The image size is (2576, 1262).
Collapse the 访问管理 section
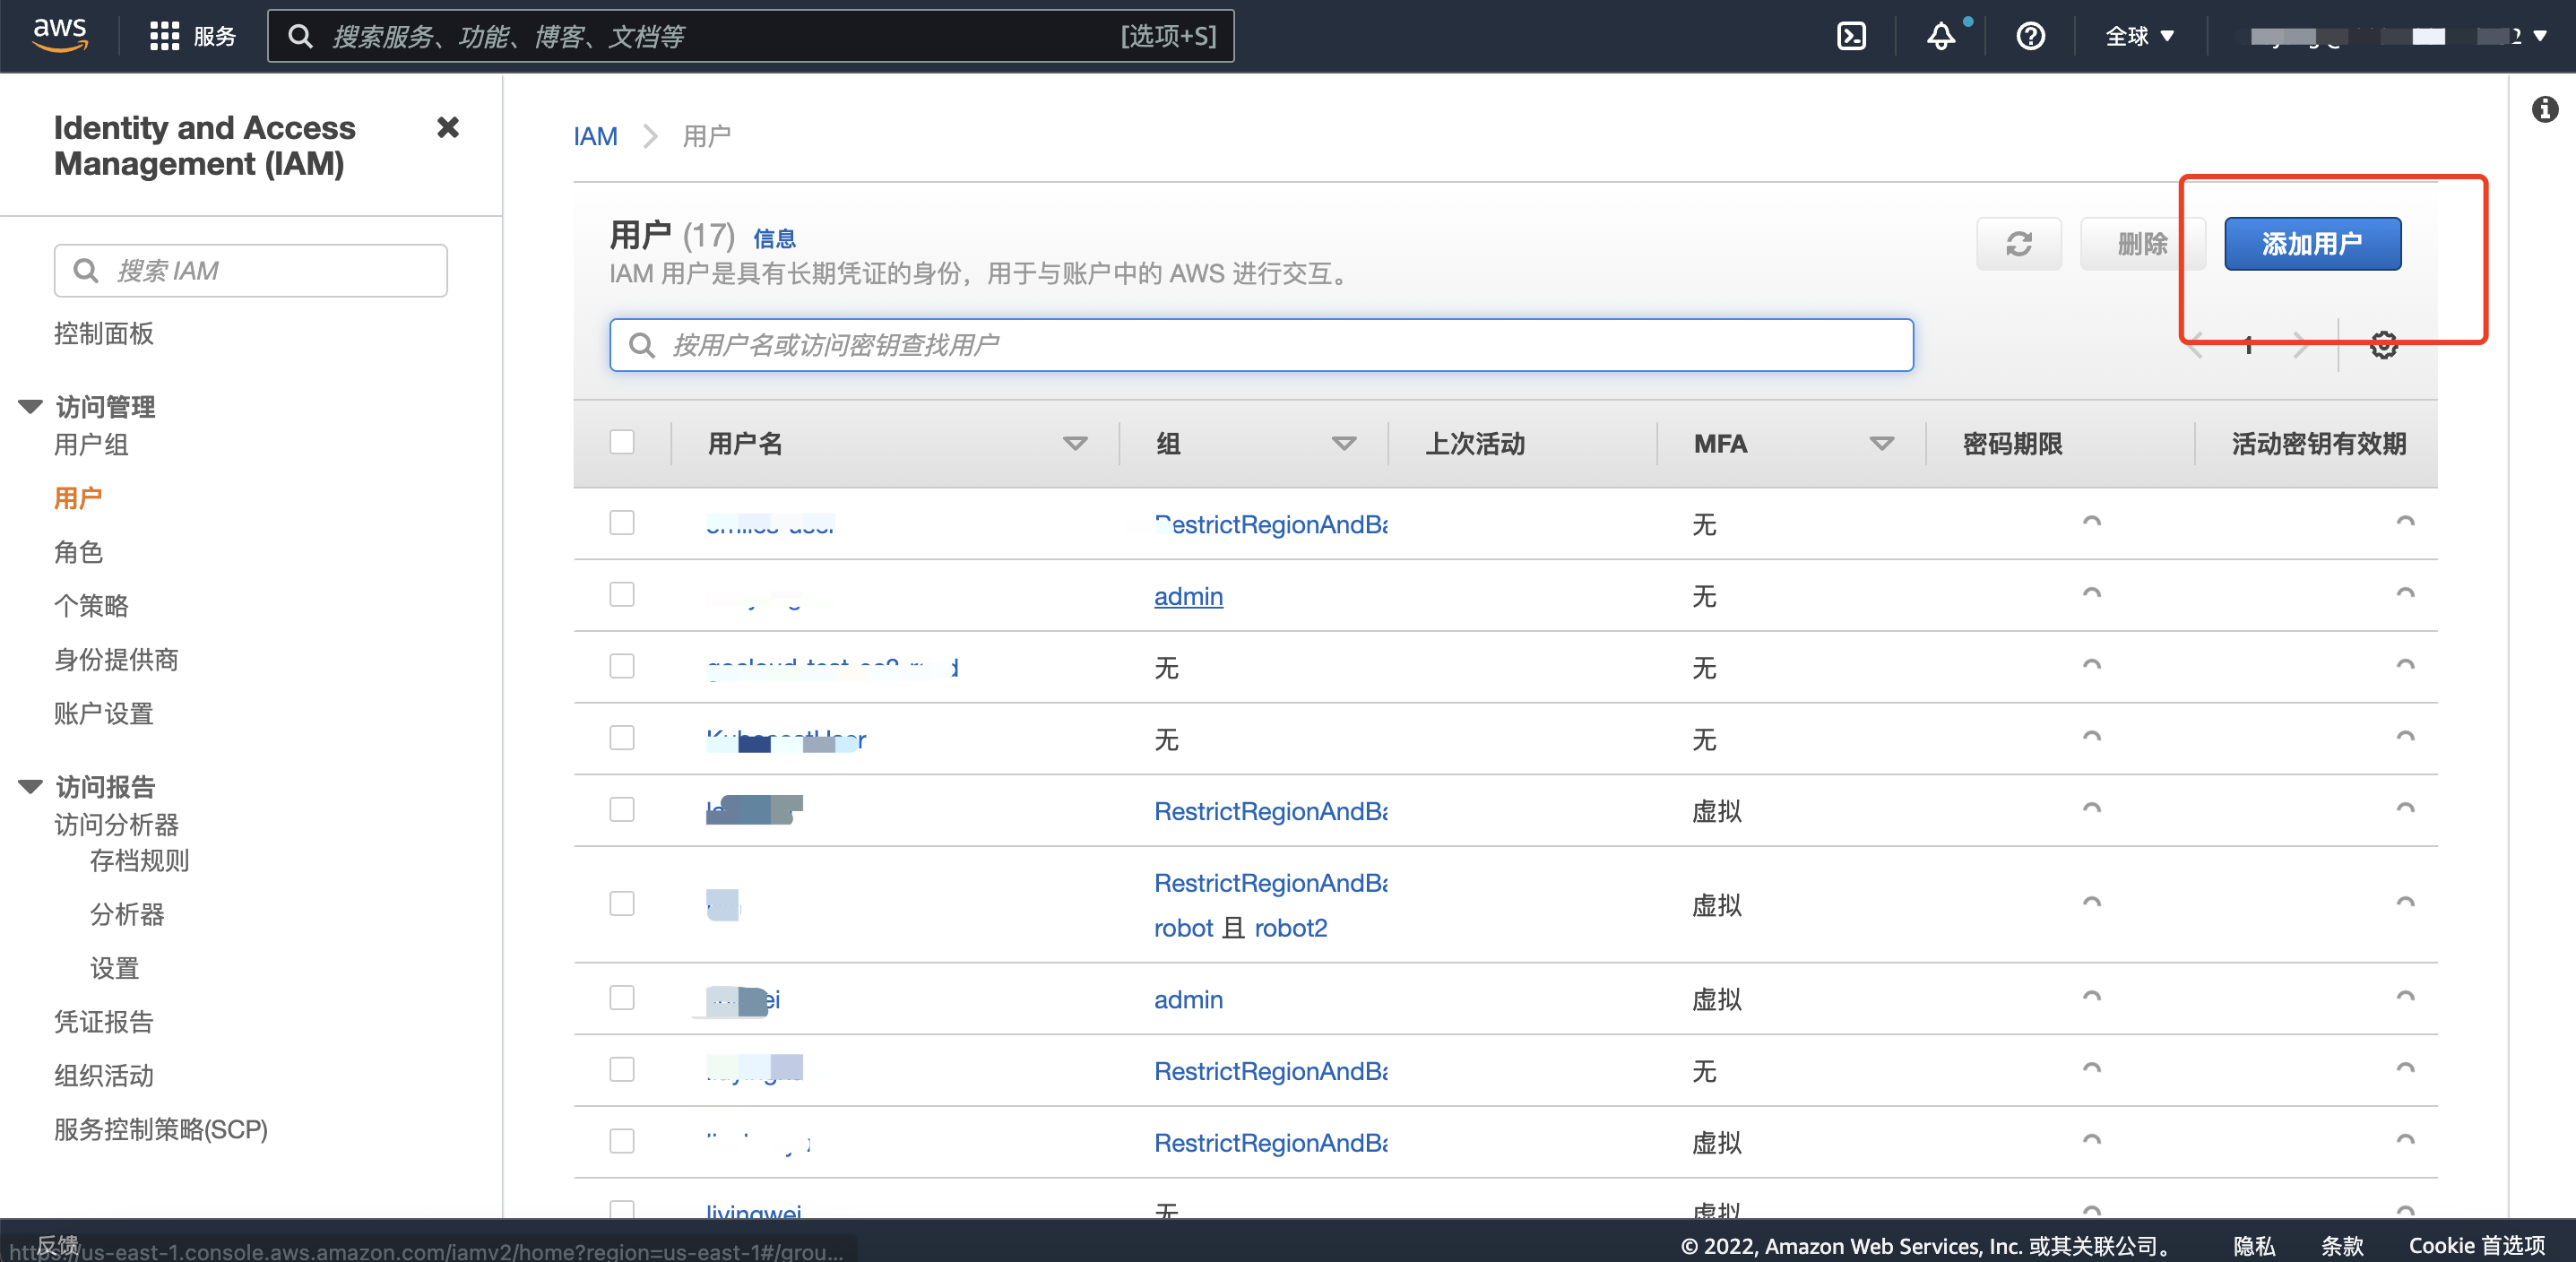30,406
